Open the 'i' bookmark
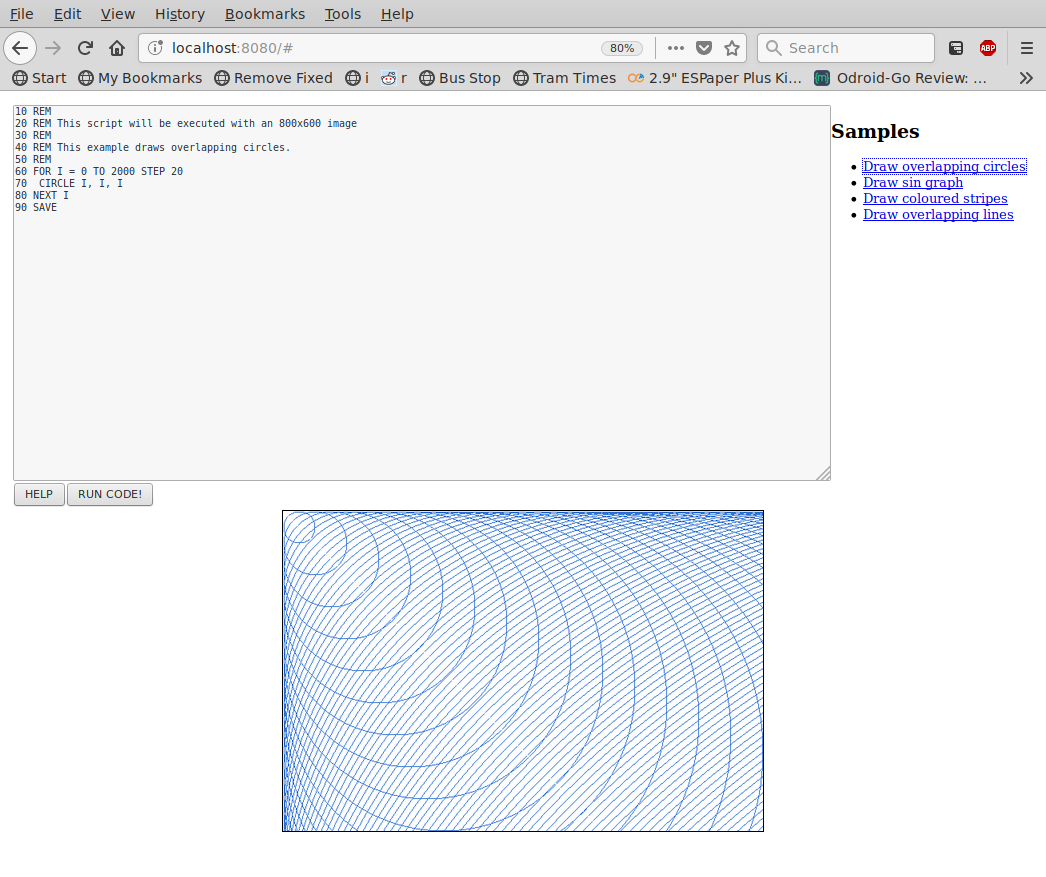Image resolution: width=1046 pixels, height=877 pixels. [x=357, y=78]
